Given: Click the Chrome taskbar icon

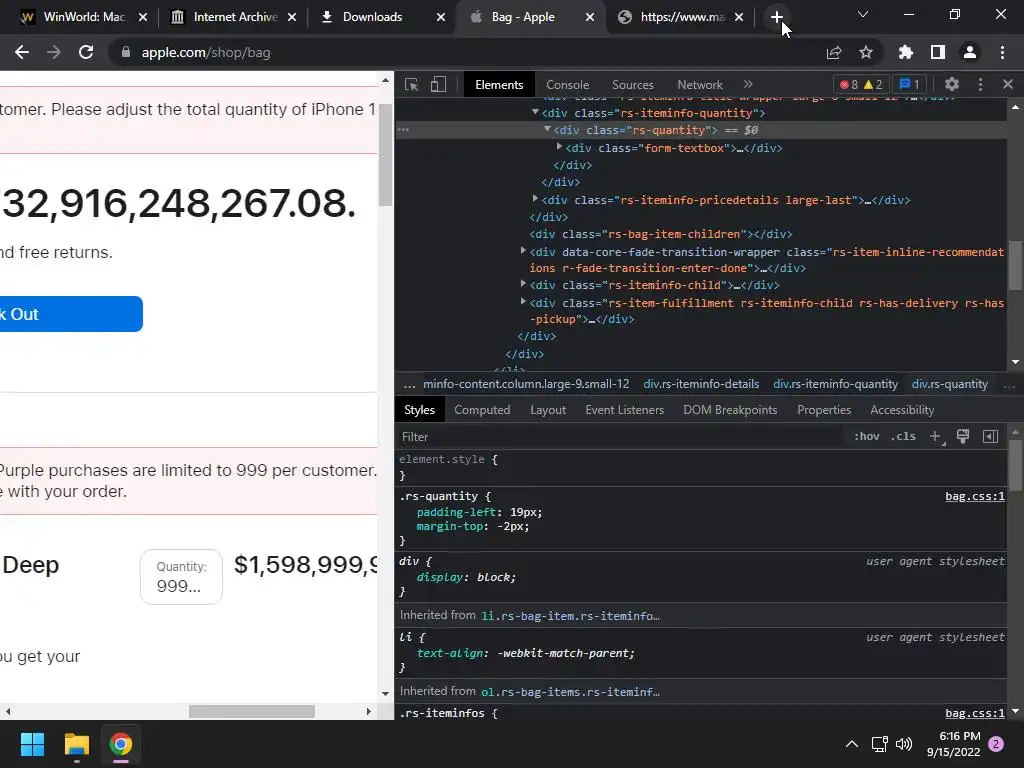Looking at the screenshot, I should pos(121,744).
